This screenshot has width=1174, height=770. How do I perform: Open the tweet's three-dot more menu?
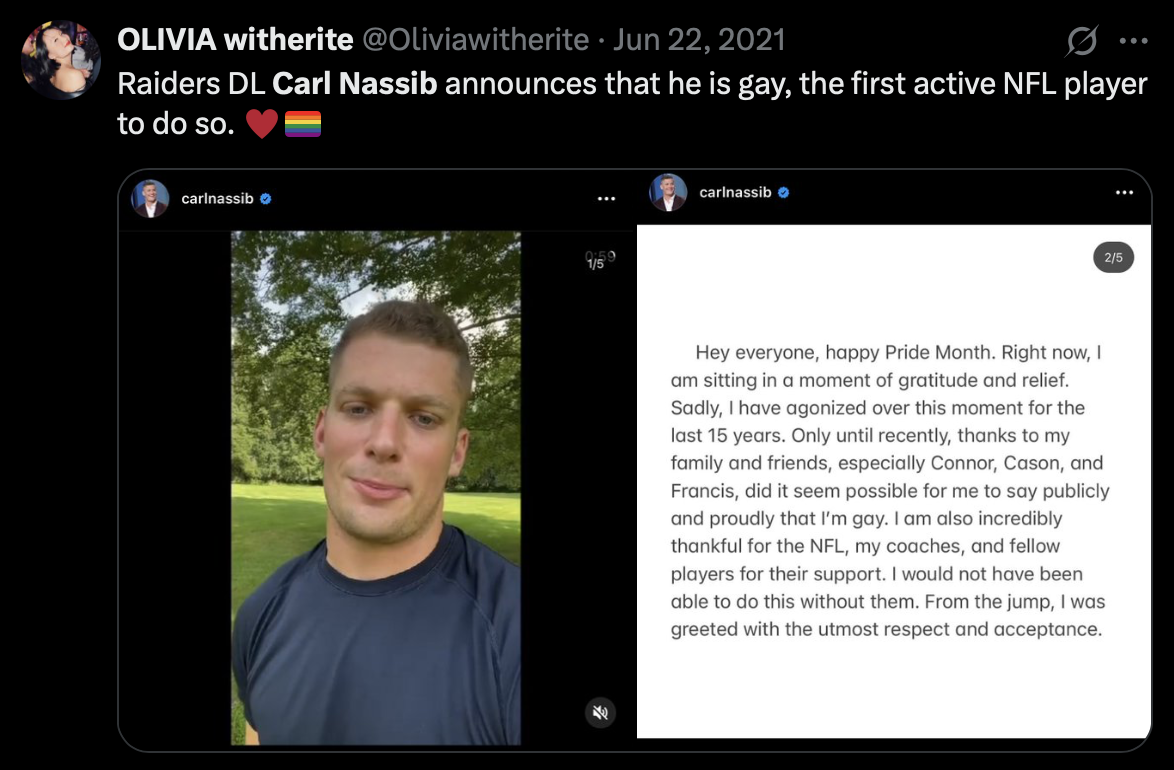[x=1134, y=40]
